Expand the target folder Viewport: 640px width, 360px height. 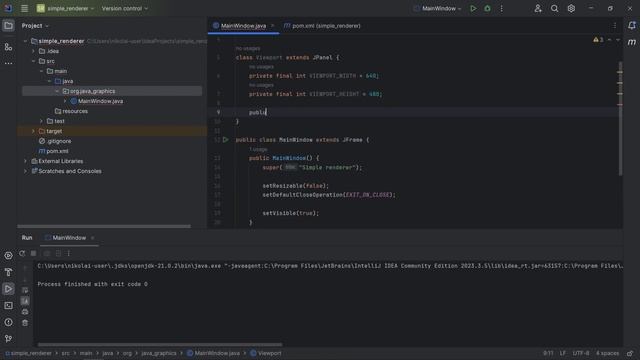click(x=33, y=131)
